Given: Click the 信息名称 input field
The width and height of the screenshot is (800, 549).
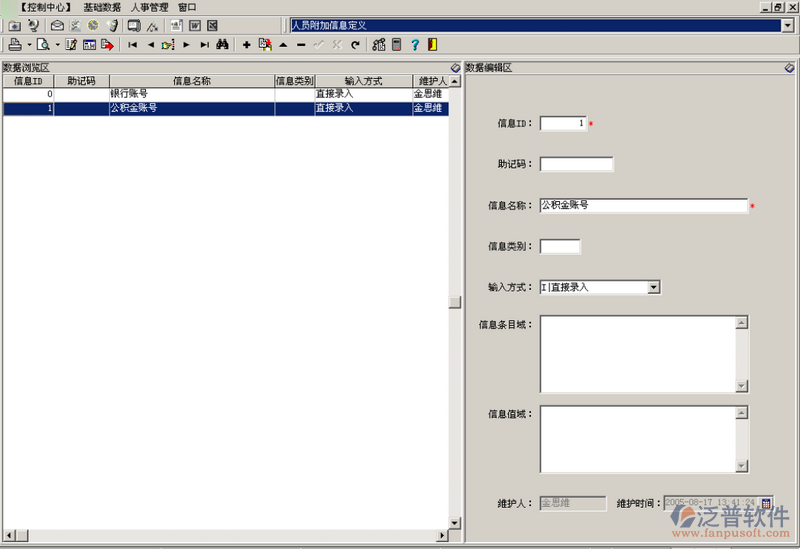Looking at the screenshot, I should click(643, 205).
